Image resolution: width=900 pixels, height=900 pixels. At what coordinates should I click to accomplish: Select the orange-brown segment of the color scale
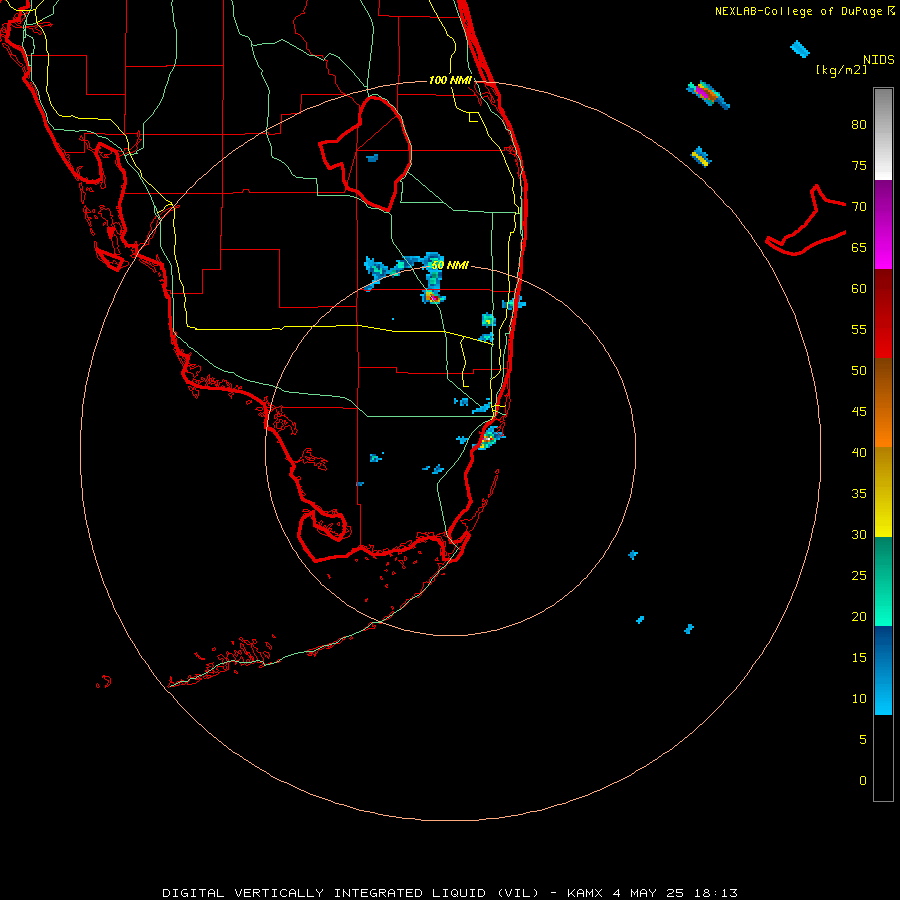pyautogui.click(x=883, y=402)
